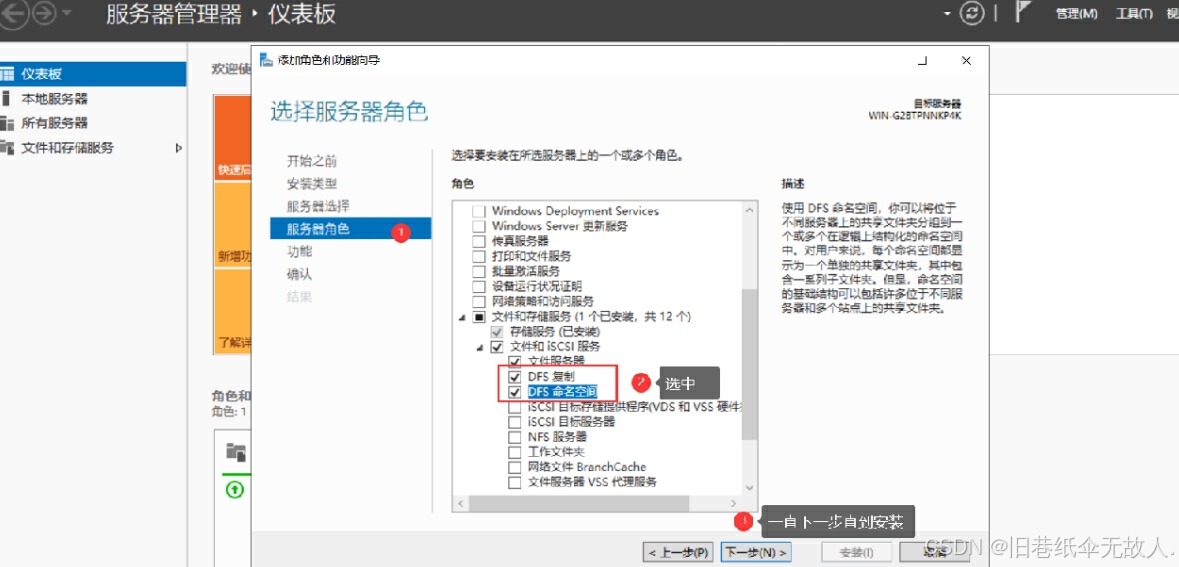Check 工作文件夹 checkbox
1179x567 pixels.
pos(515,452)
